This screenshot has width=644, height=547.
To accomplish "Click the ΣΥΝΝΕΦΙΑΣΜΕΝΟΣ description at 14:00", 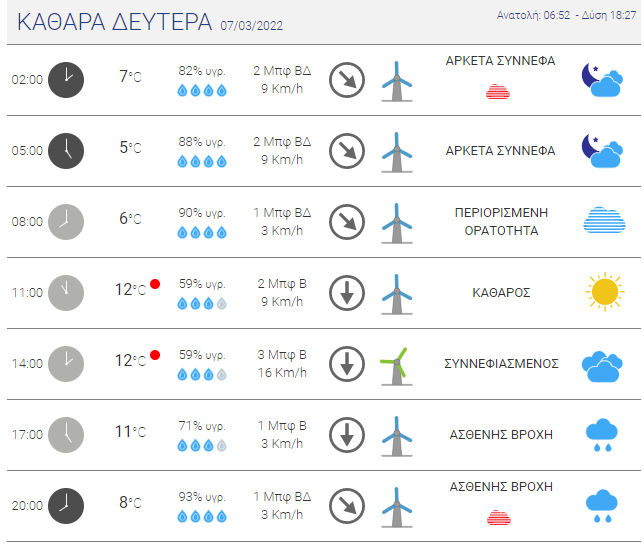I will click(500, 363).
